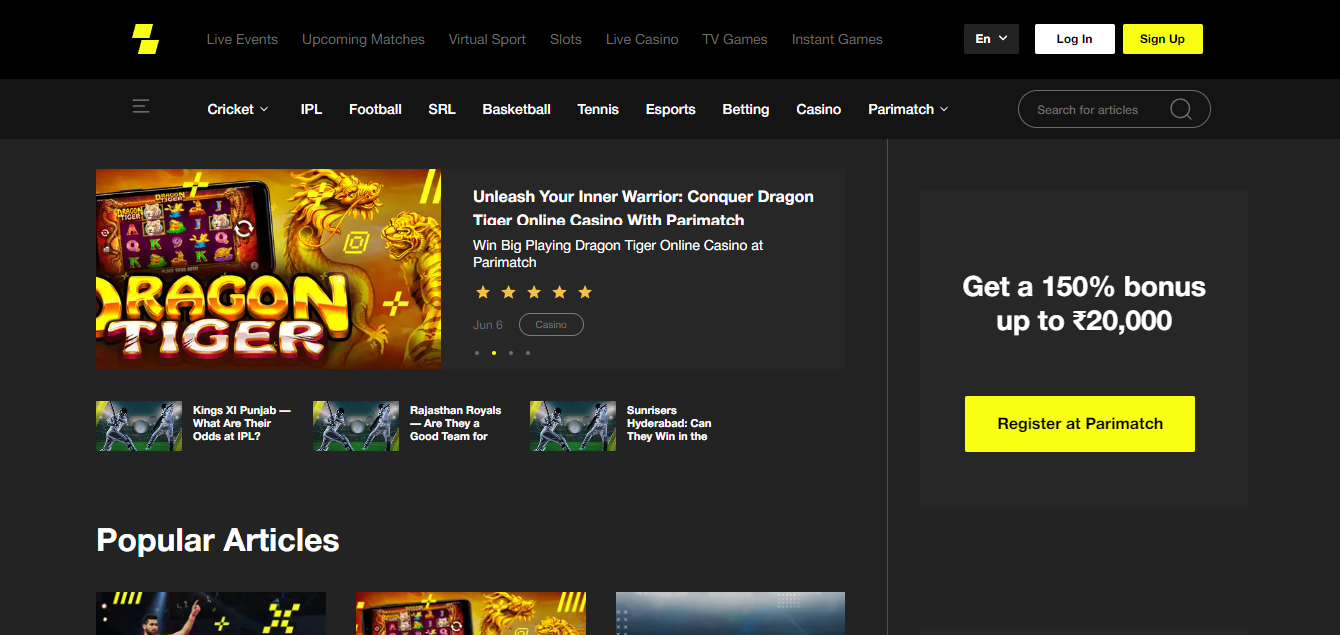Open Sunrisers Hyderabad article link
This screenshot has width=1340, height=635.
669,423
